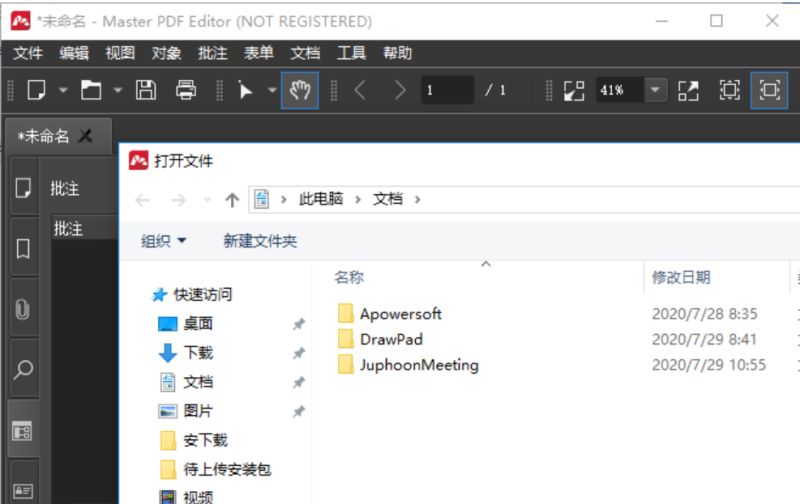The height and width of the screenshot is (504, 800).
Task: Open the bookmarks sidebar panel icon
Action: pyautogui.click(x=23, y=248)
